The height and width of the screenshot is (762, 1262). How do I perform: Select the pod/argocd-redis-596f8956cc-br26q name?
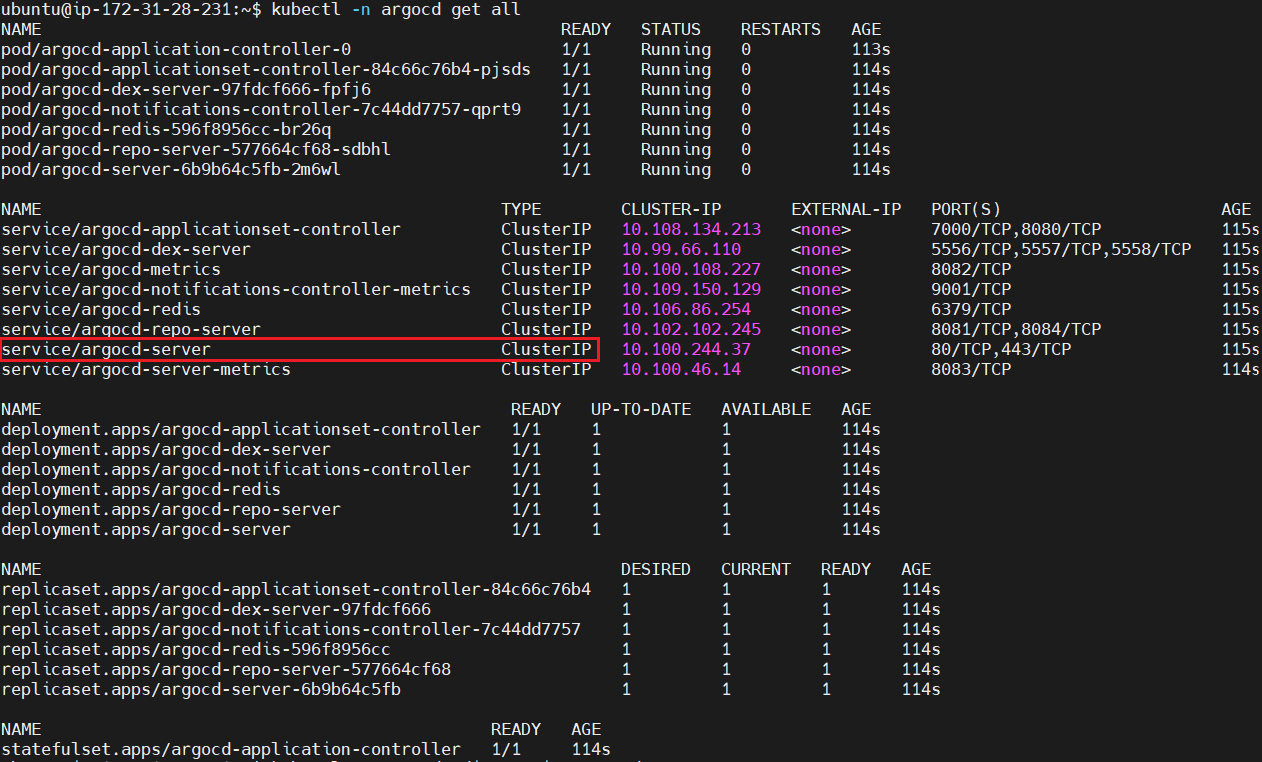(x=166, y=129)
